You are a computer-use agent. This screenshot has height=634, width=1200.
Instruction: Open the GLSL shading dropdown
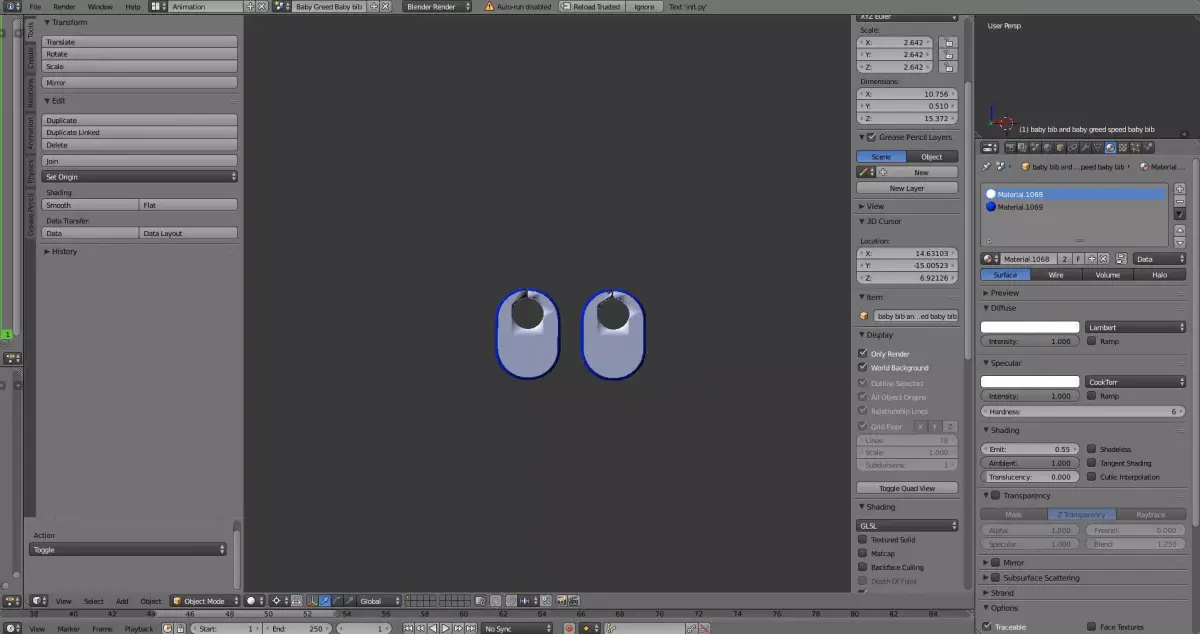(908, 525)
